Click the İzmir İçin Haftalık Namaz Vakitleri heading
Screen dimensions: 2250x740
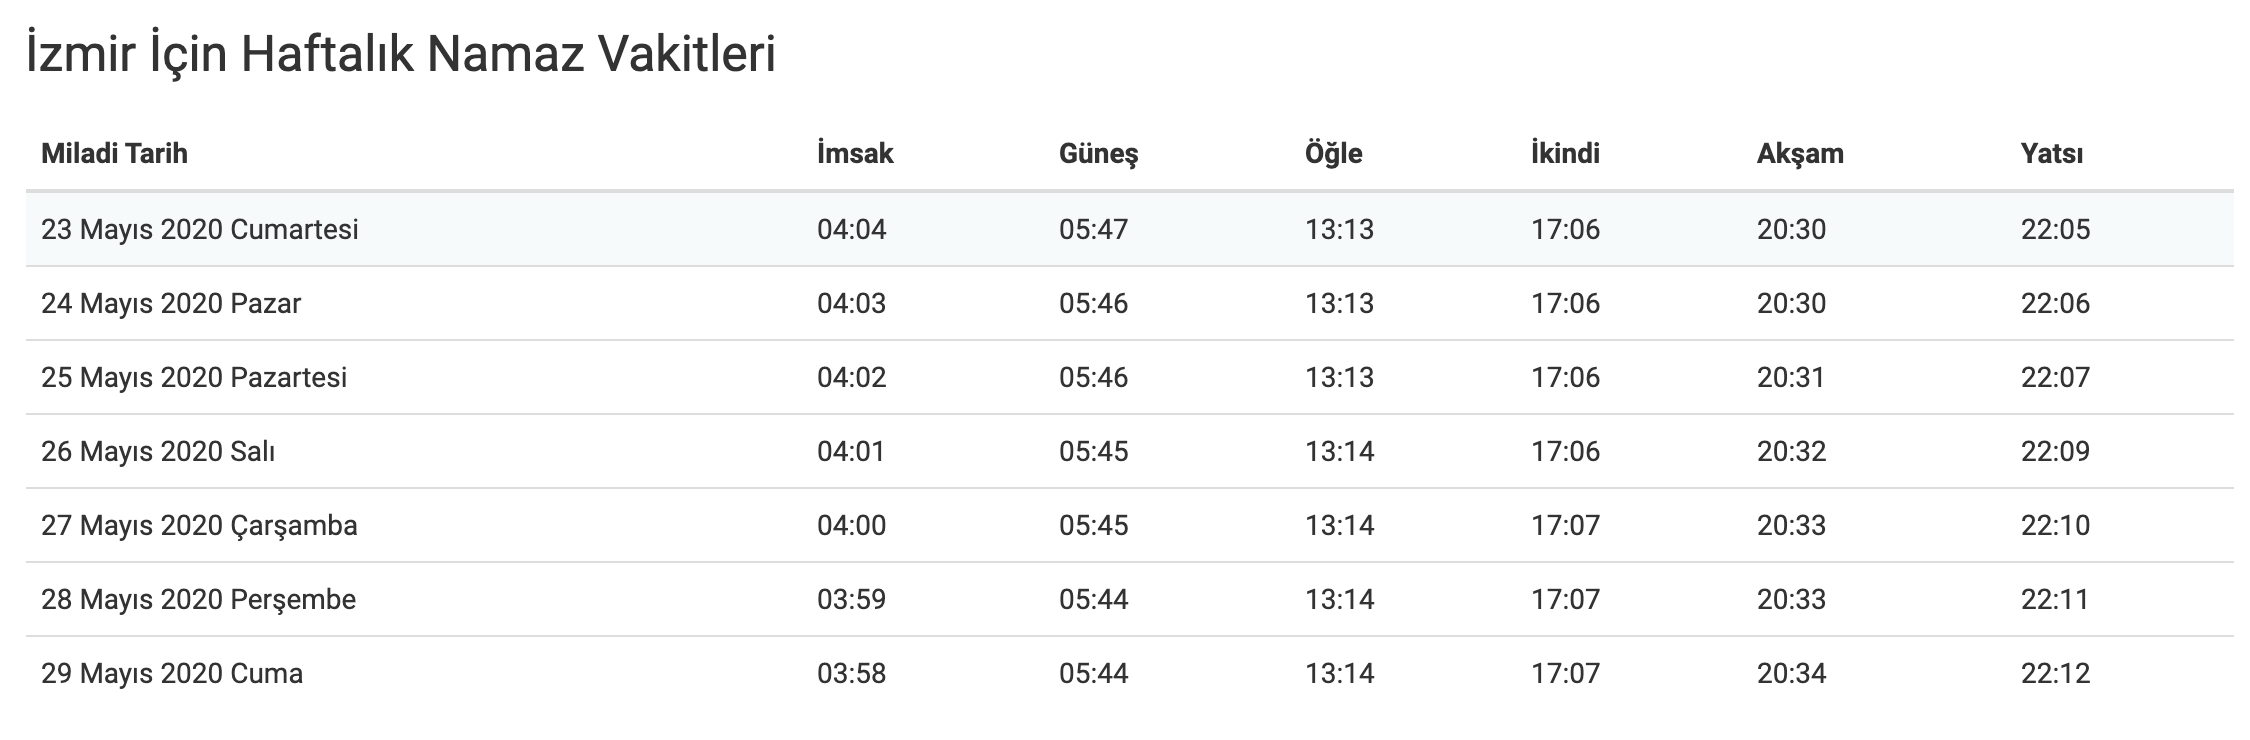click(x=400, y=55)
